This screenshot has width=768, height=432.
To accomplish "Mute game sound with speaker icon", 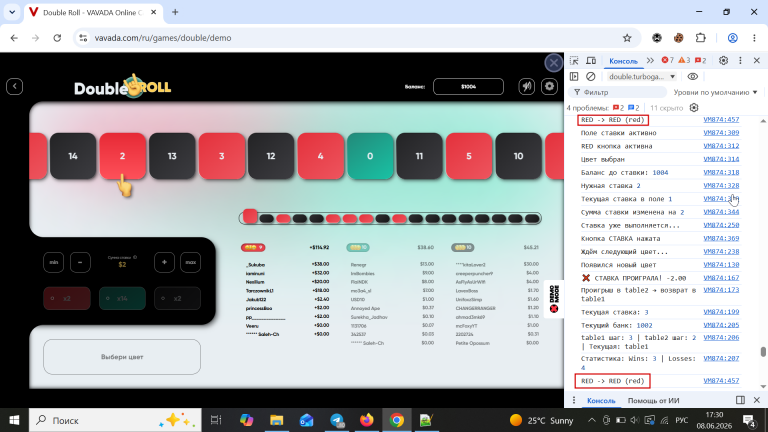I will point(527,87).
